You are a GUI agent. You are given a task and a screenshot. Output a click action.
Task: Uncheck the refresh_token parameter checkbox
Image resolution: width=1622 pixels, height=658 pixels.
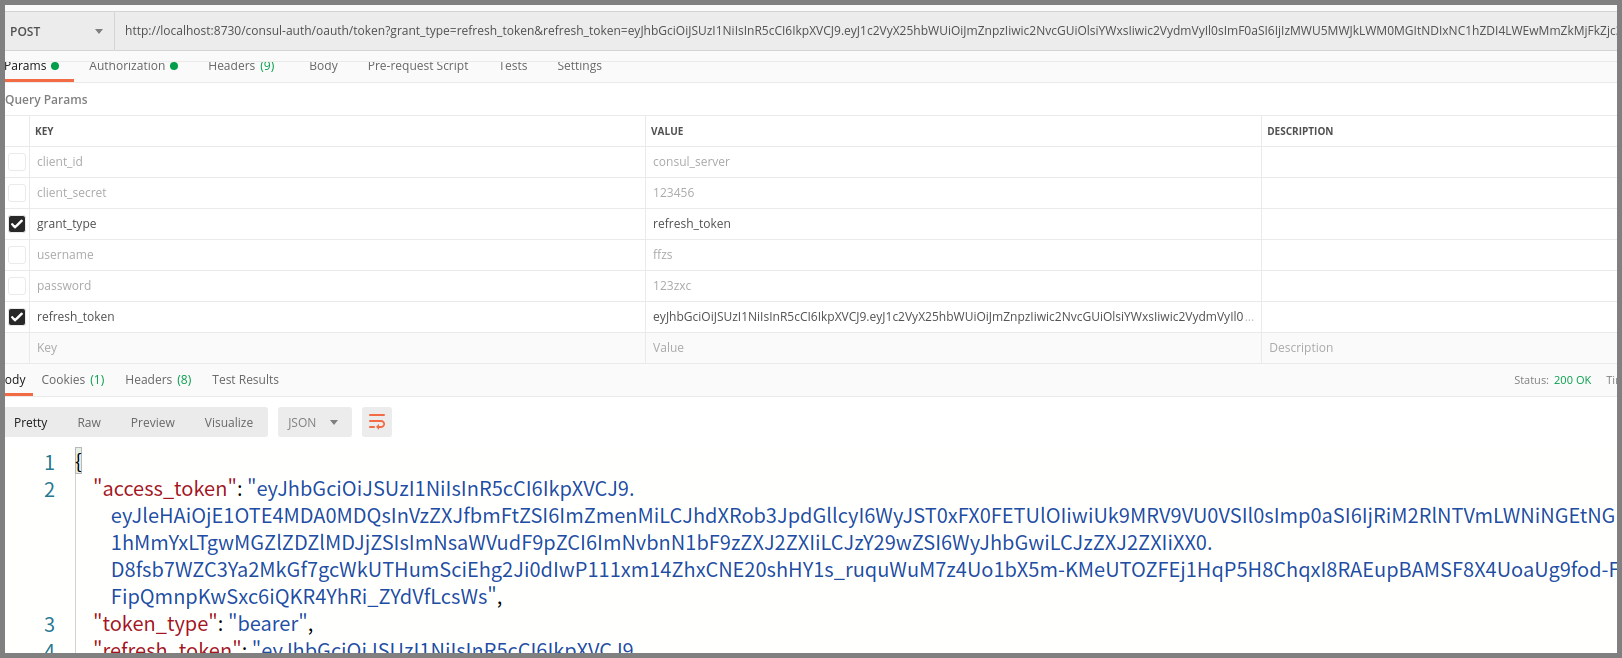(x=17, y=317)
